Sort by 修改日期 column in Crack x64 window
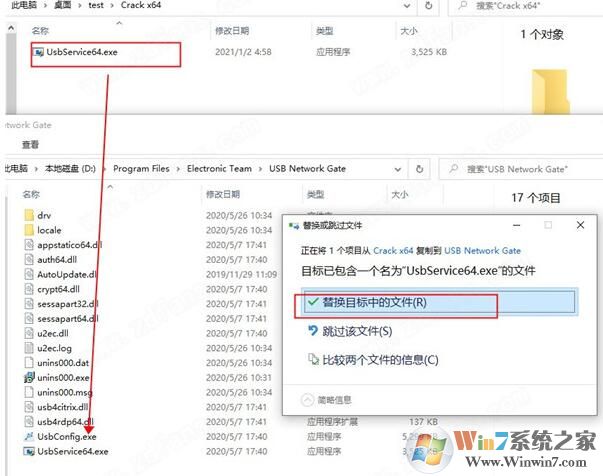This screenshot has height=476, width=603. click(232, 31)
